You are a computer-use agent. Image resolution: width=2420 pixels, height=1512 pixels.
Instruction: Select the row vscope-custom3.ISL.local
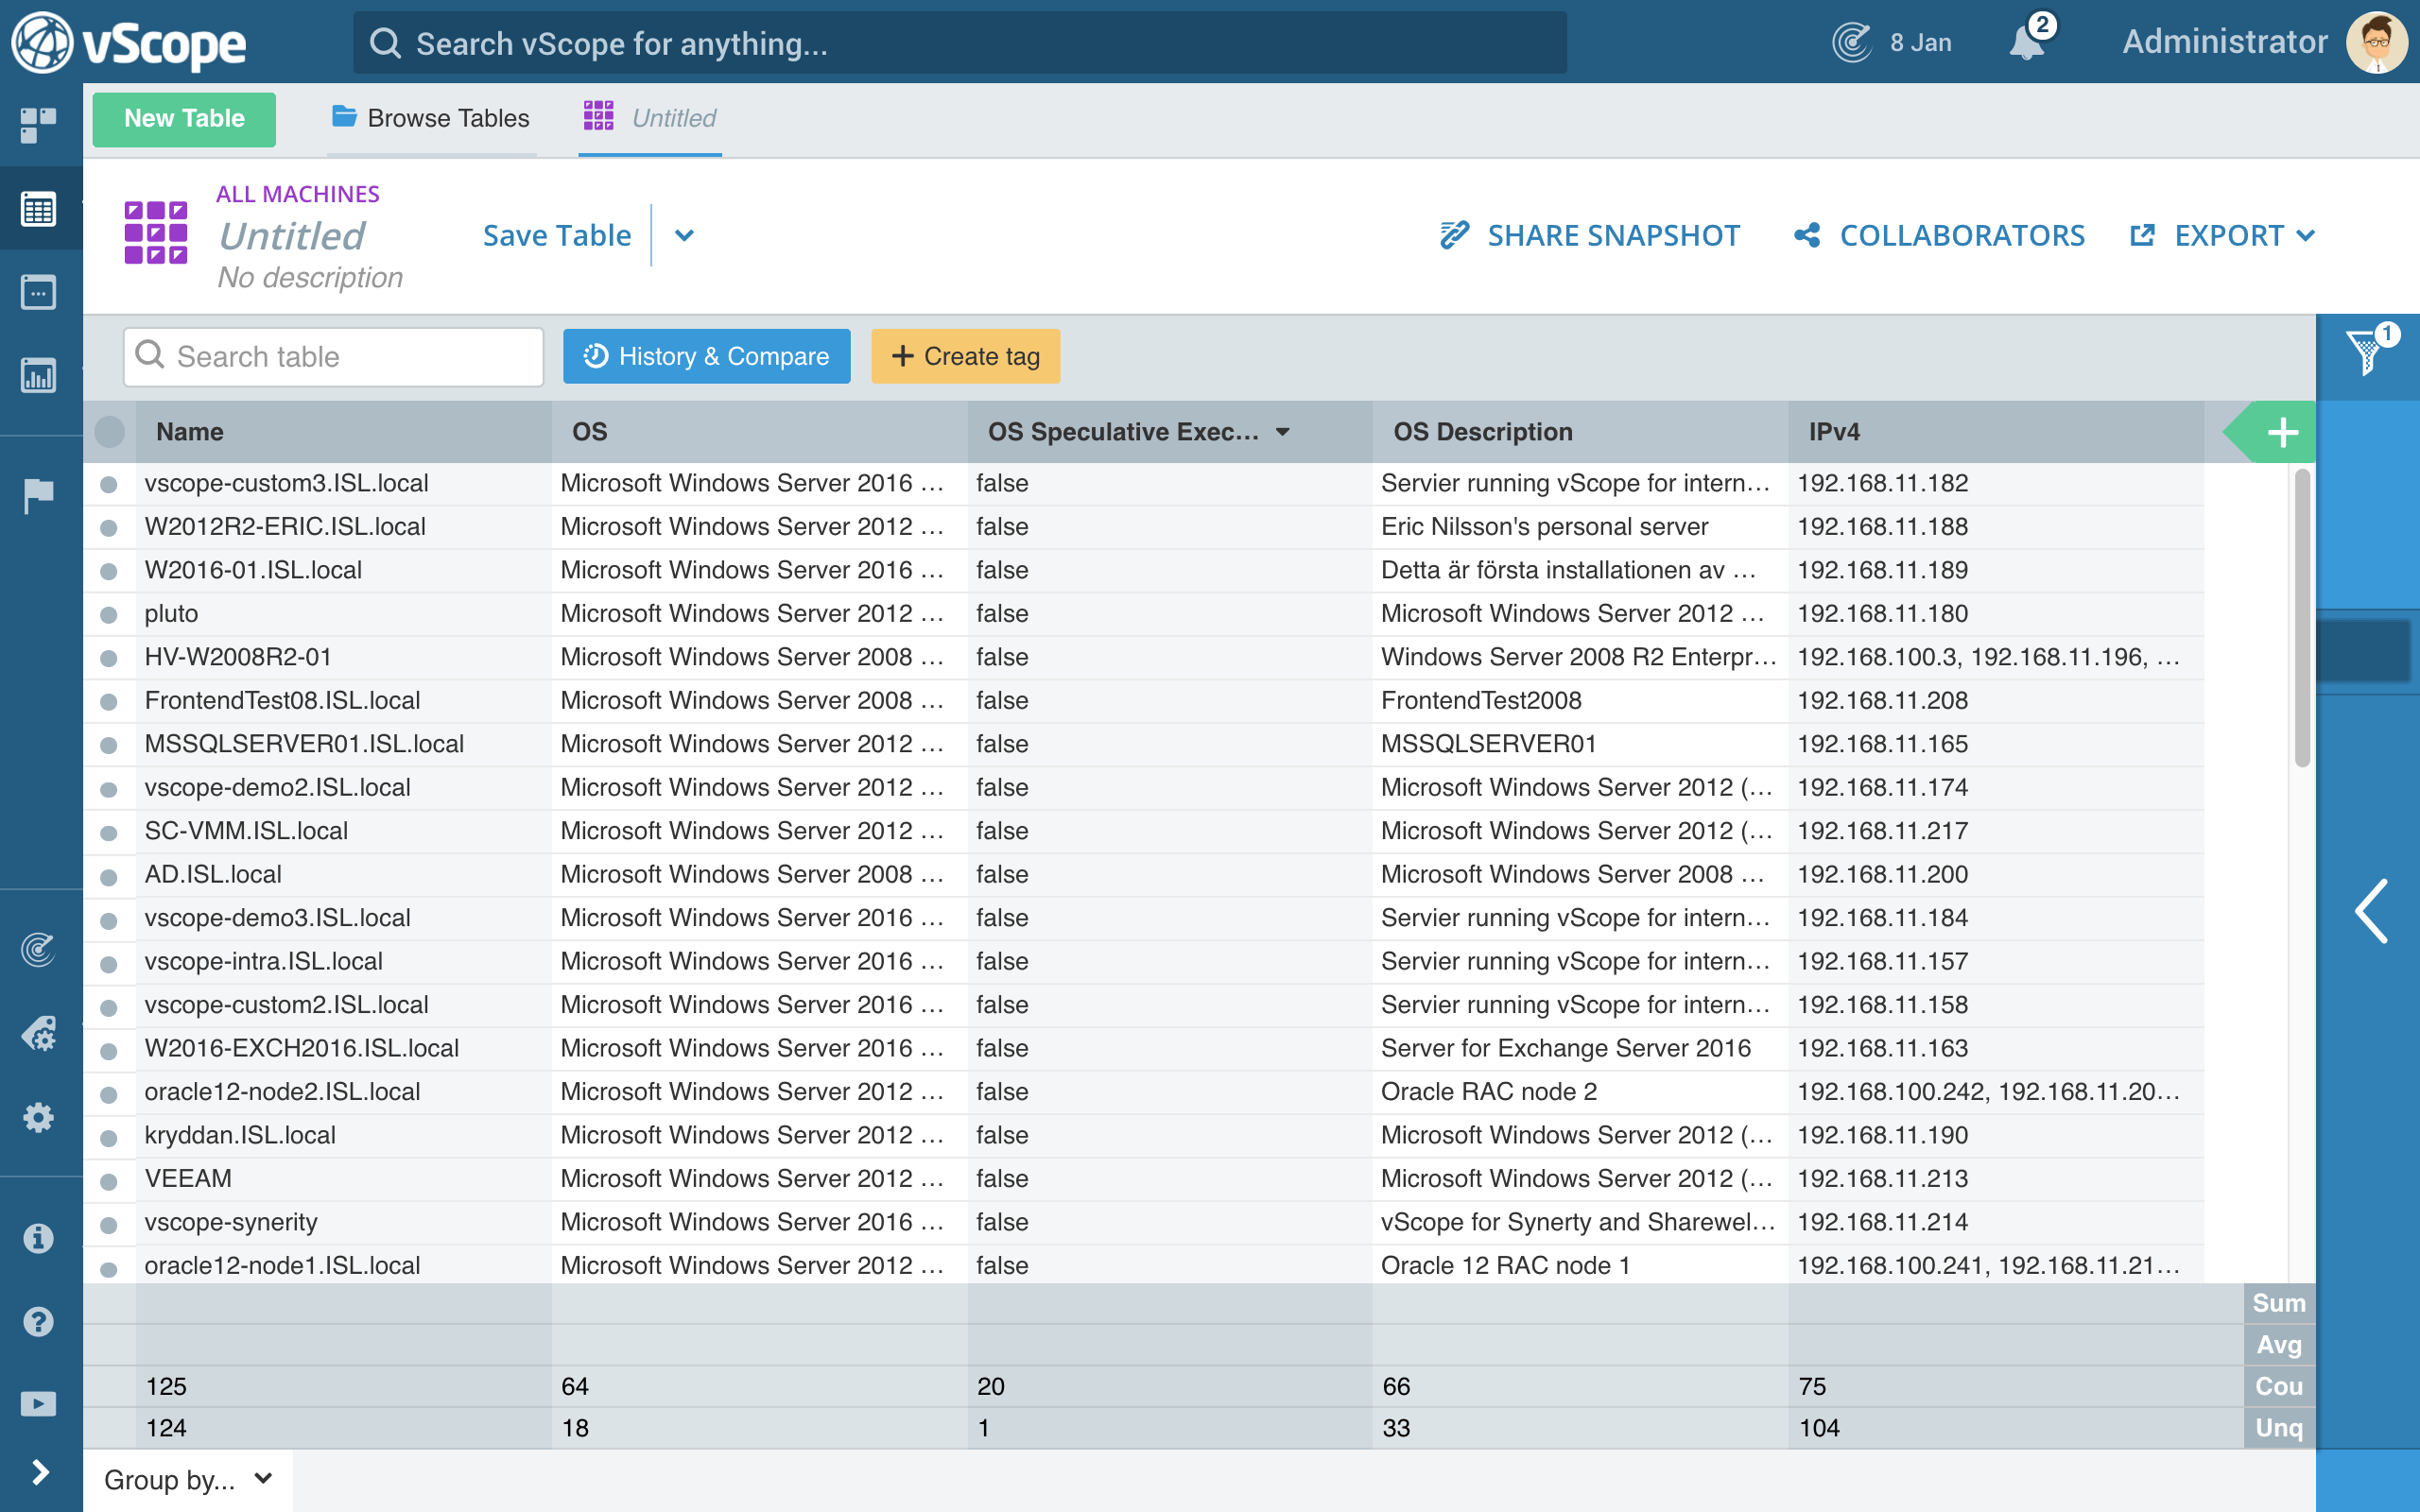[109, 484]
